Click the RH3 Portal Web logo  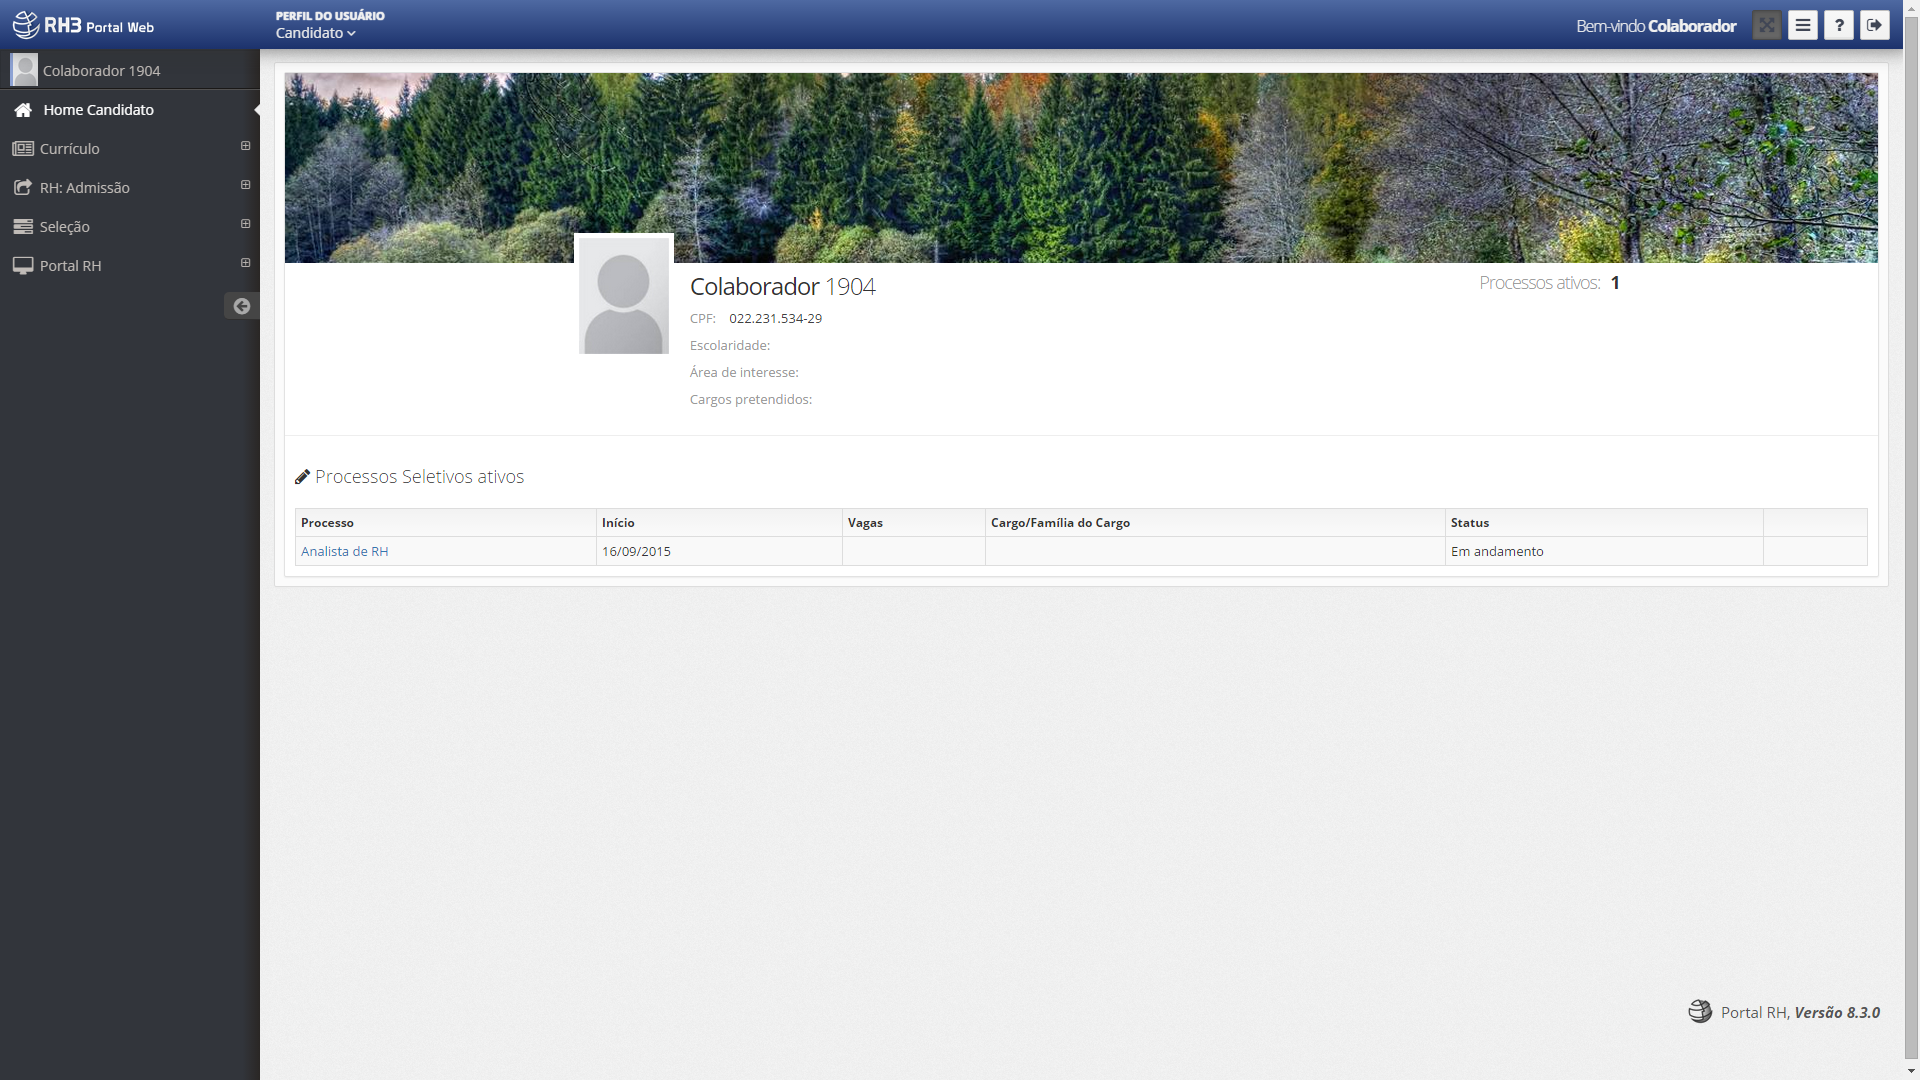pos(84,26)
